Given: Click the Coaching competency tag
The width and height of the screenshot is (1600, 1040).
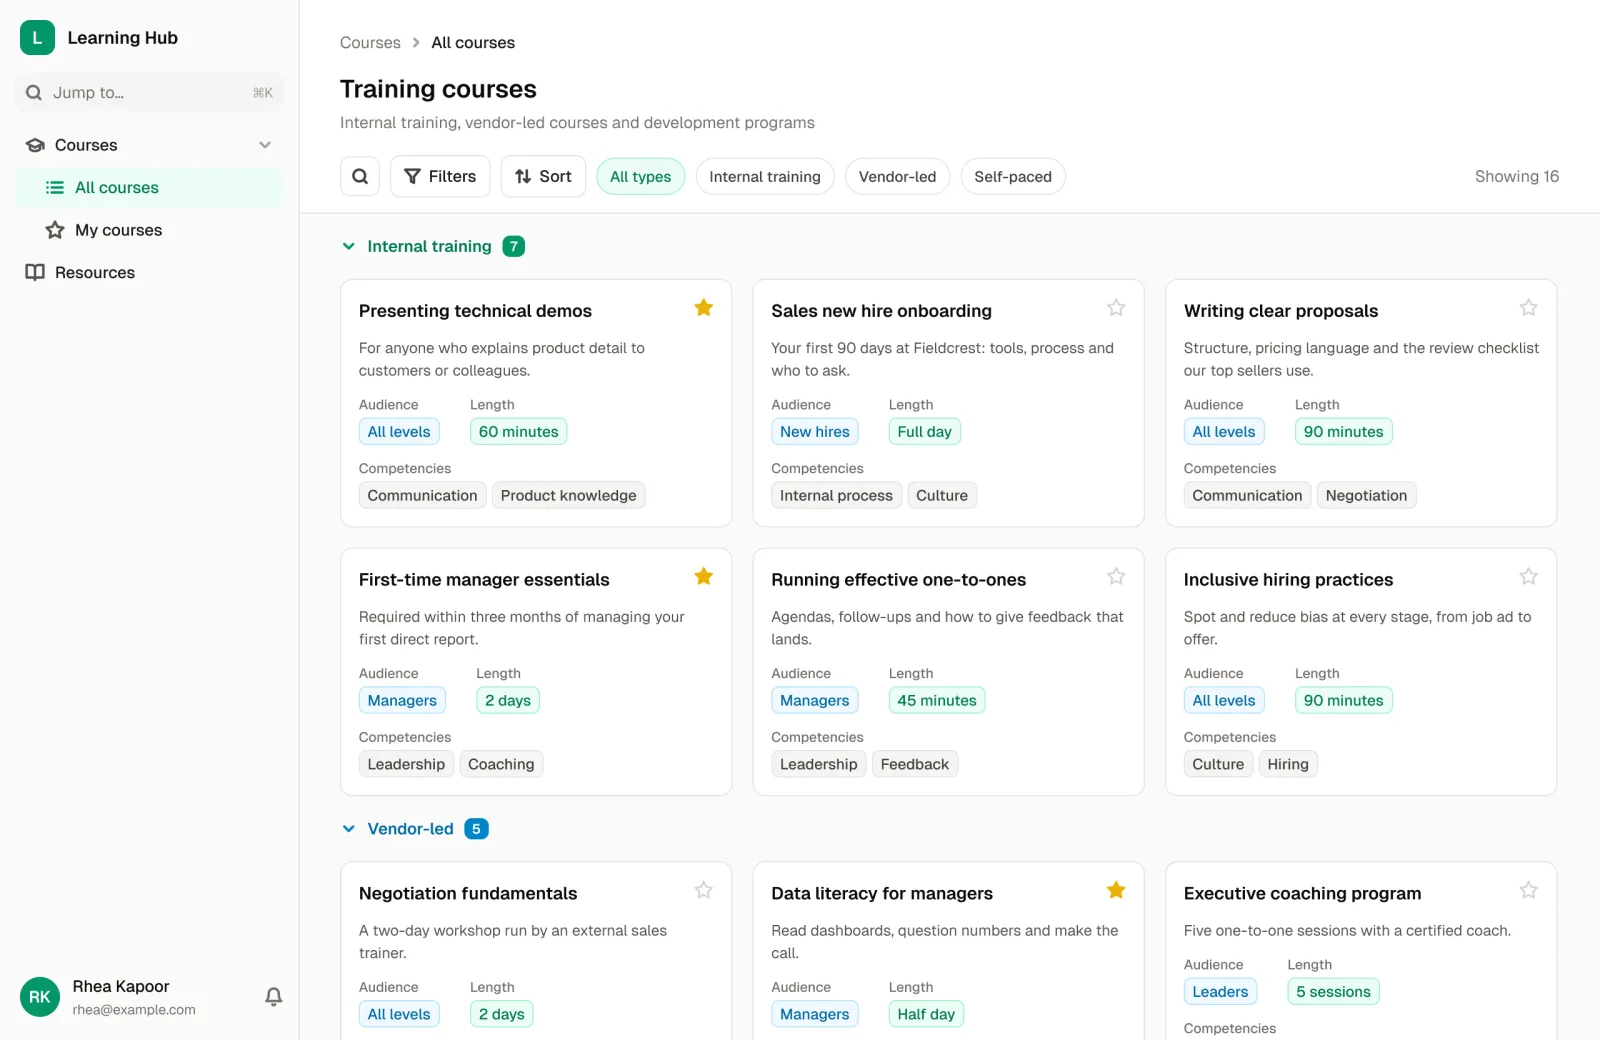Looking at the screenshot, I should [501, 764].
